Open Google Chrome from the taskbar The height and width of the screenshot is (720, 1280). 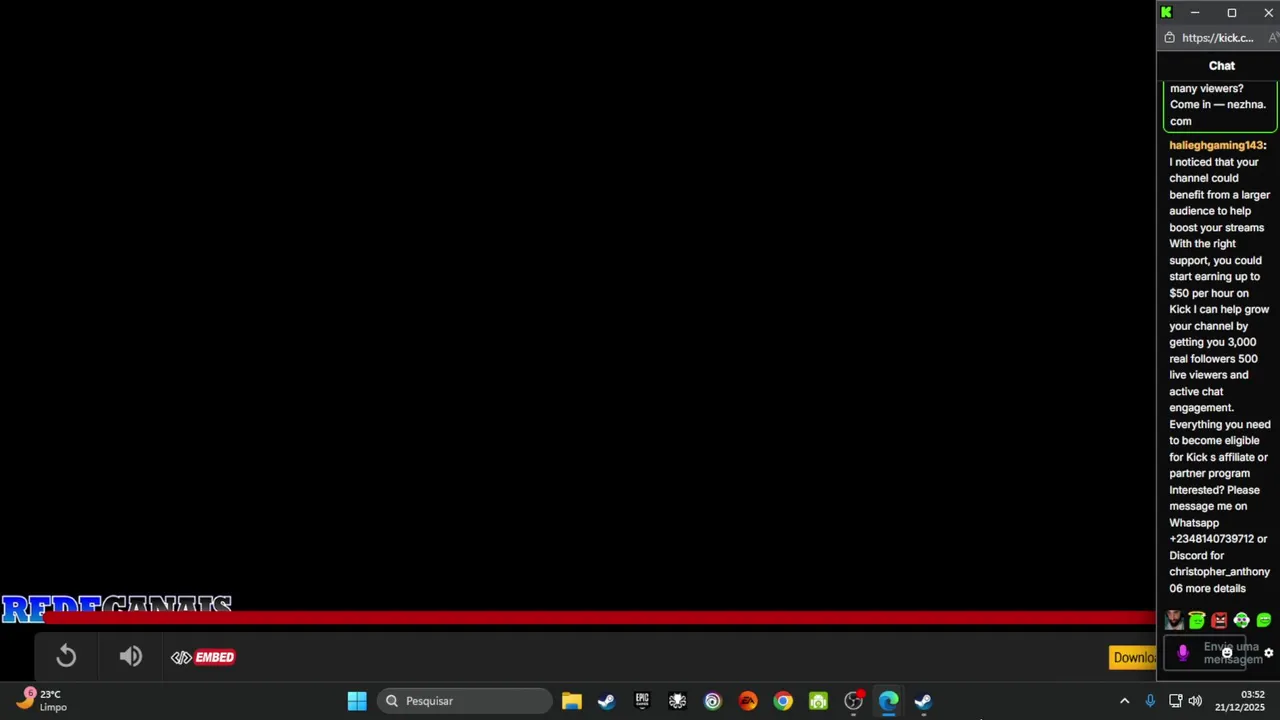tap(783, 701)
